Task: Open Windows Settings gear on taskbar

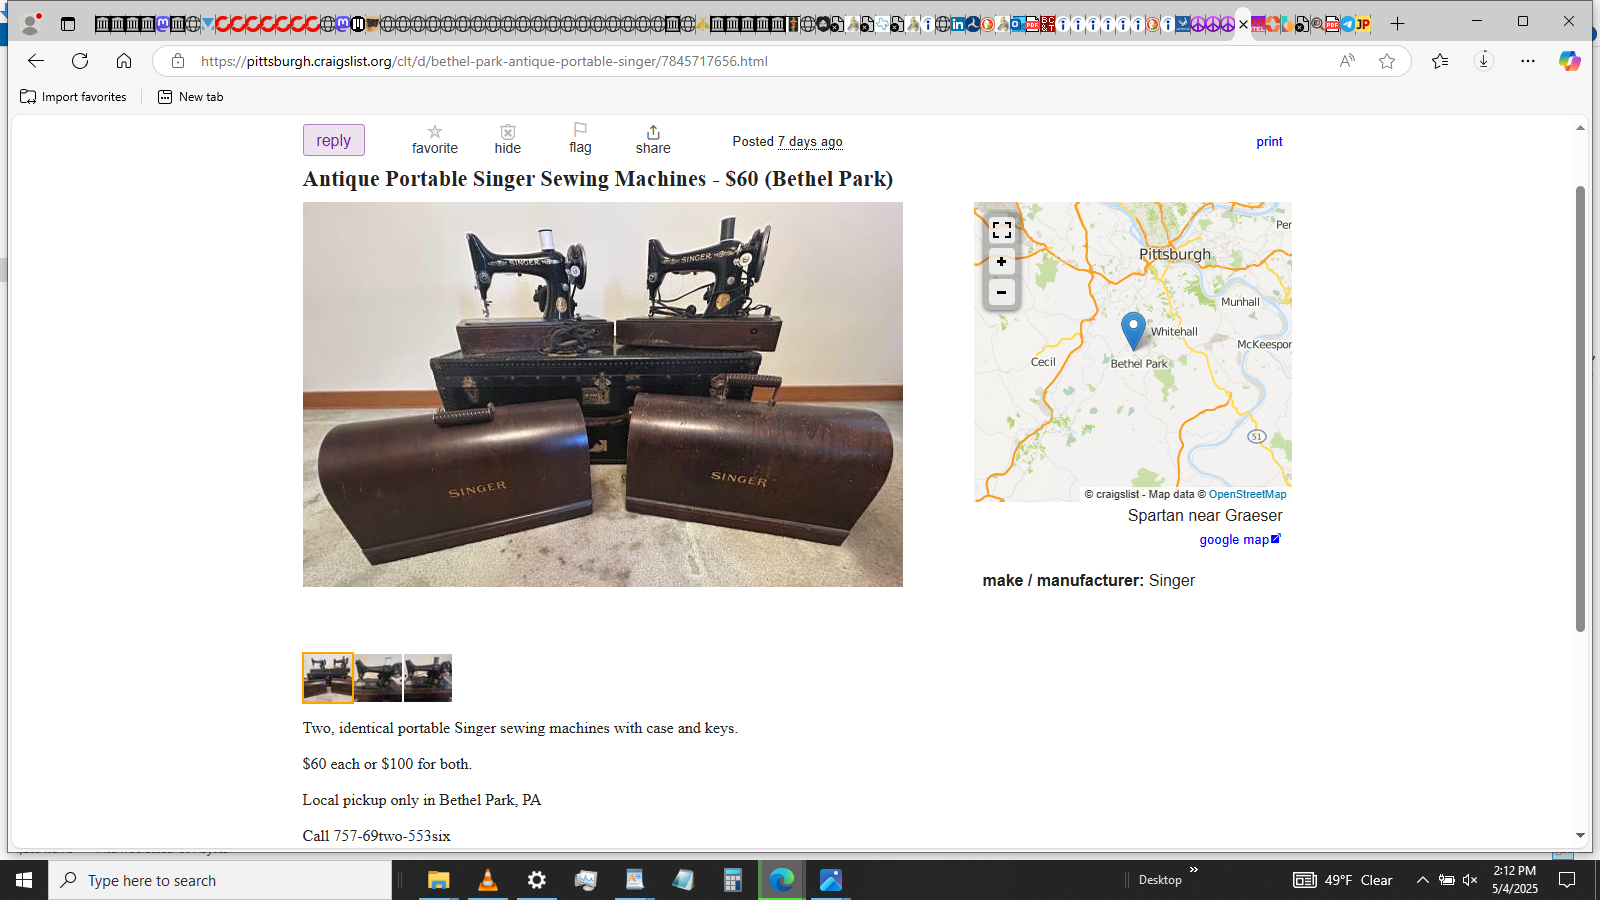Action: pyautogui.click(x=537, y=880)
